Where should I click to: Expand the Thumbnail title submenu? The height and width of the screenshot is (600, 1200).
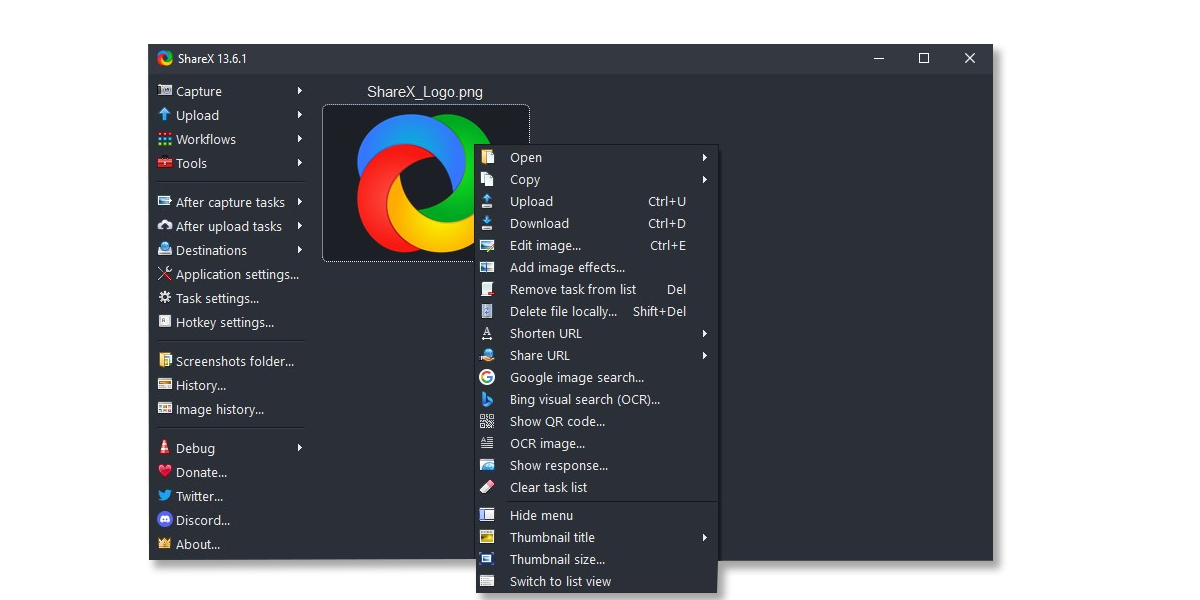tap(704, 538)
